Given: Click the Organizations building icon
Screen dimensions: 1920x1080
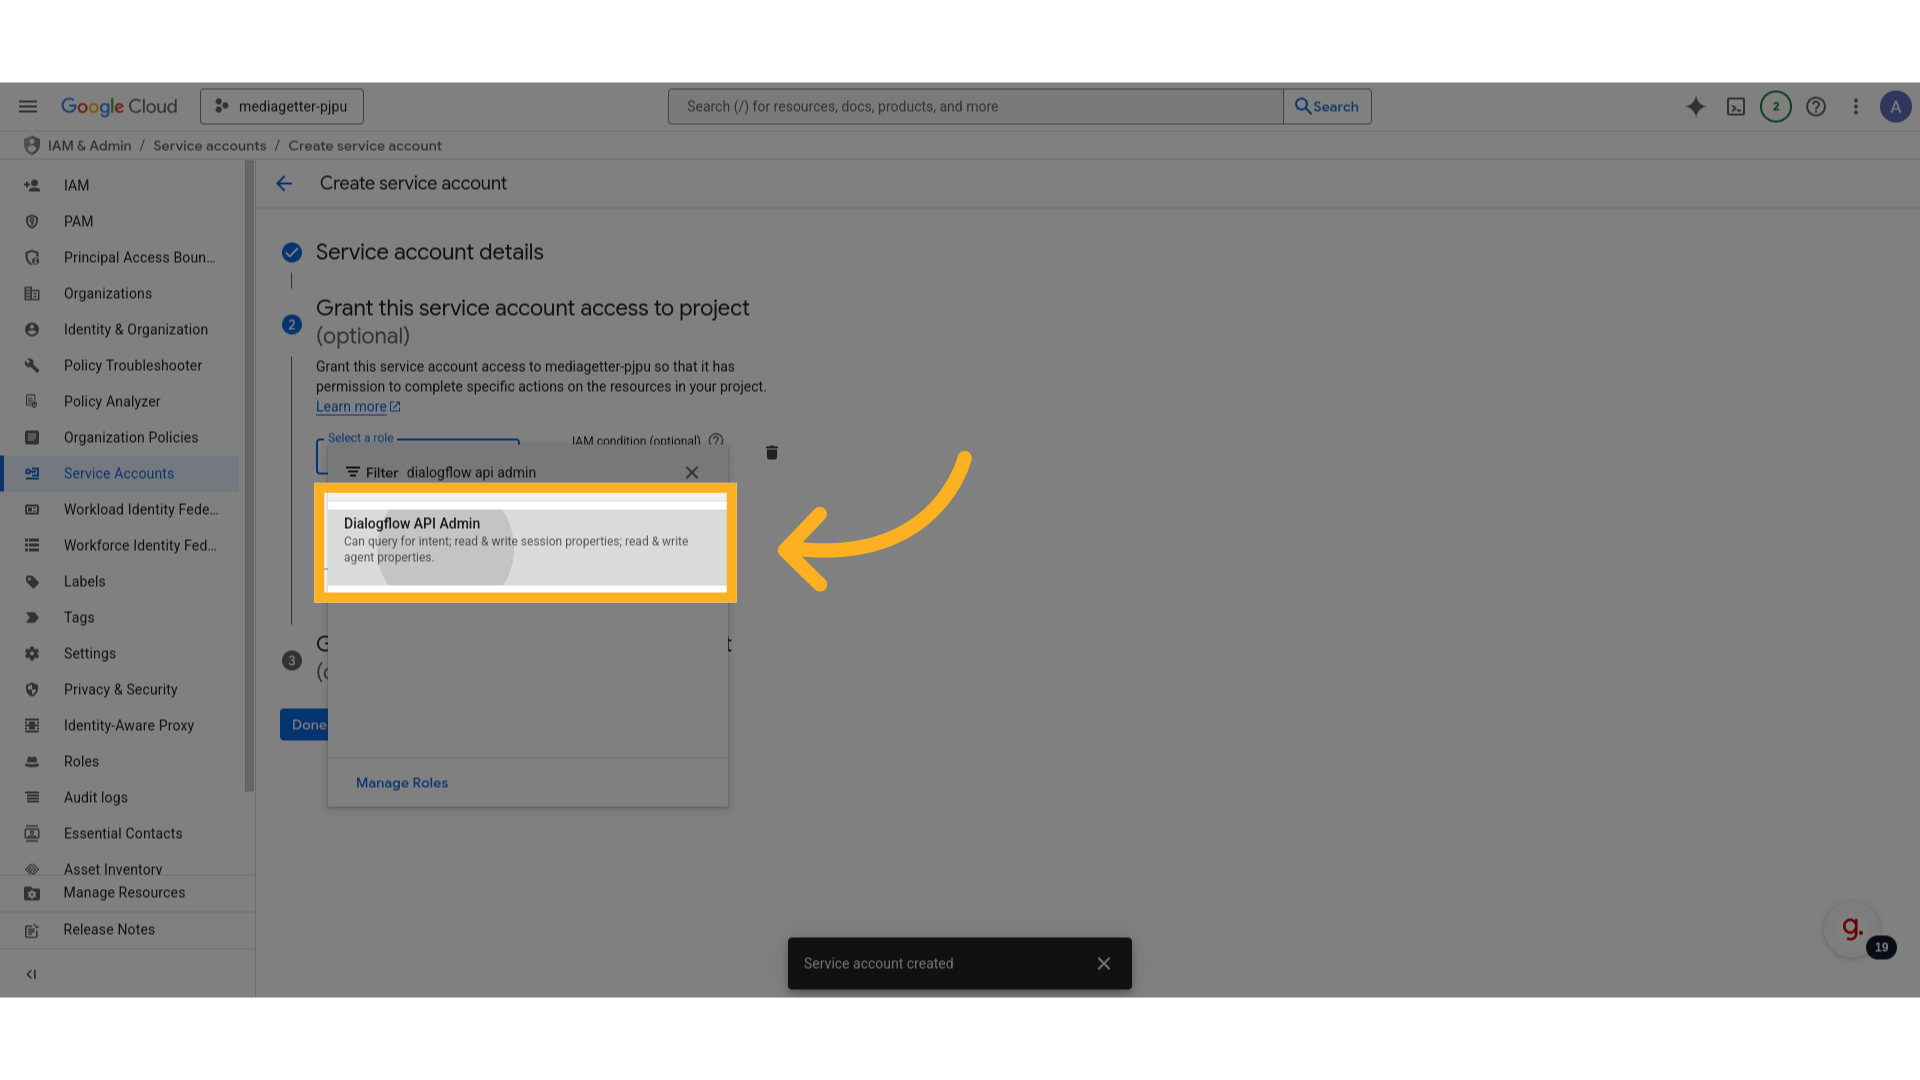Looking at the screenshot, I should 32,293.
